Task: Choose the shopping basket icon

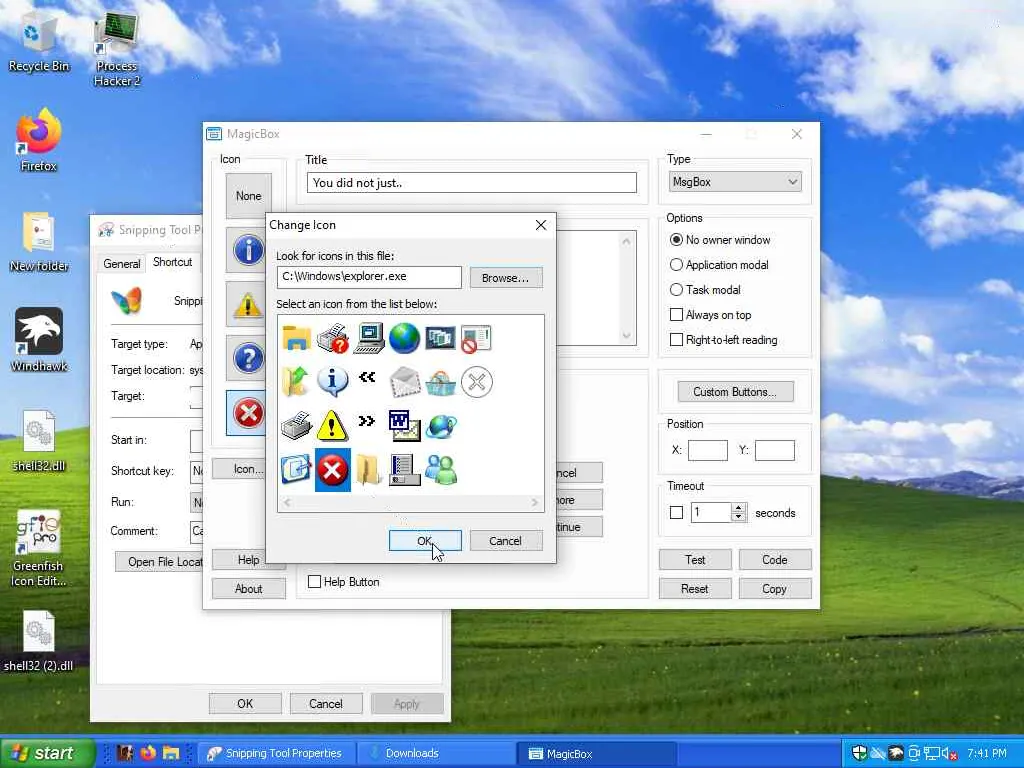Action: [440, 382]
